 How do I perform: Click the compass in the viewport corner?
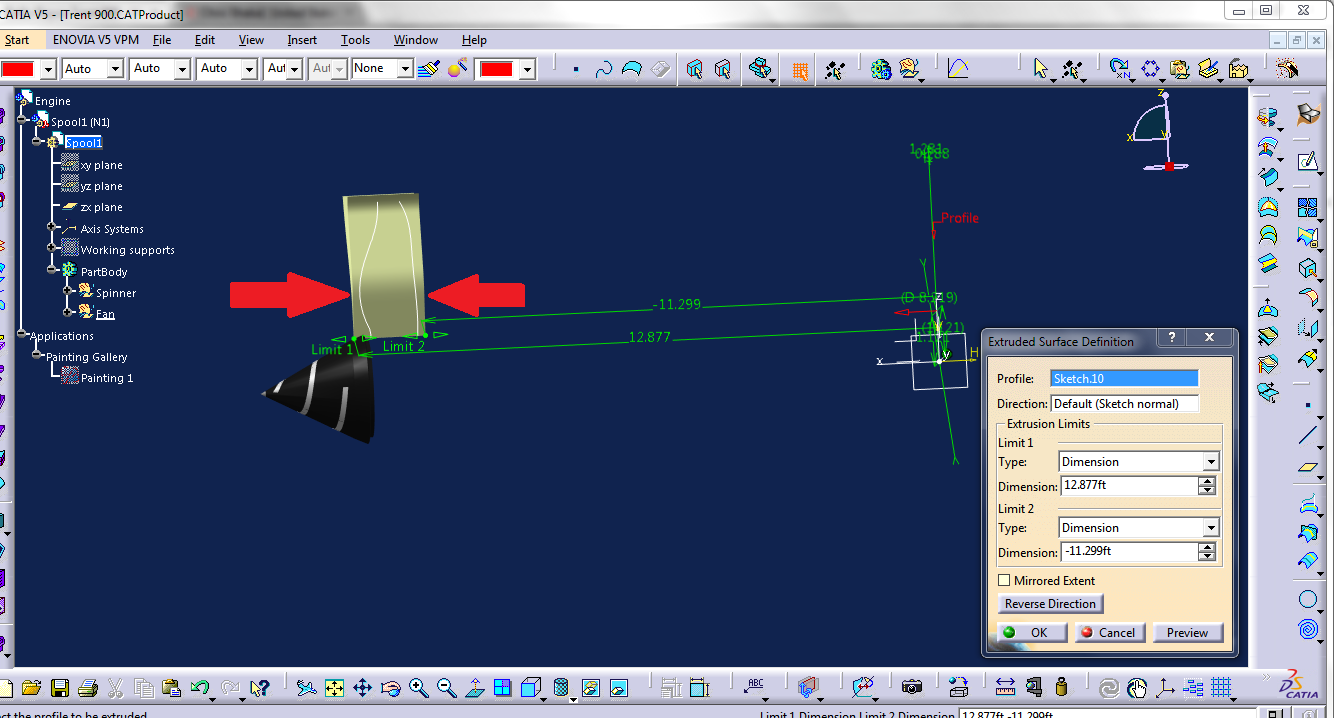[x=1160, y=132]
